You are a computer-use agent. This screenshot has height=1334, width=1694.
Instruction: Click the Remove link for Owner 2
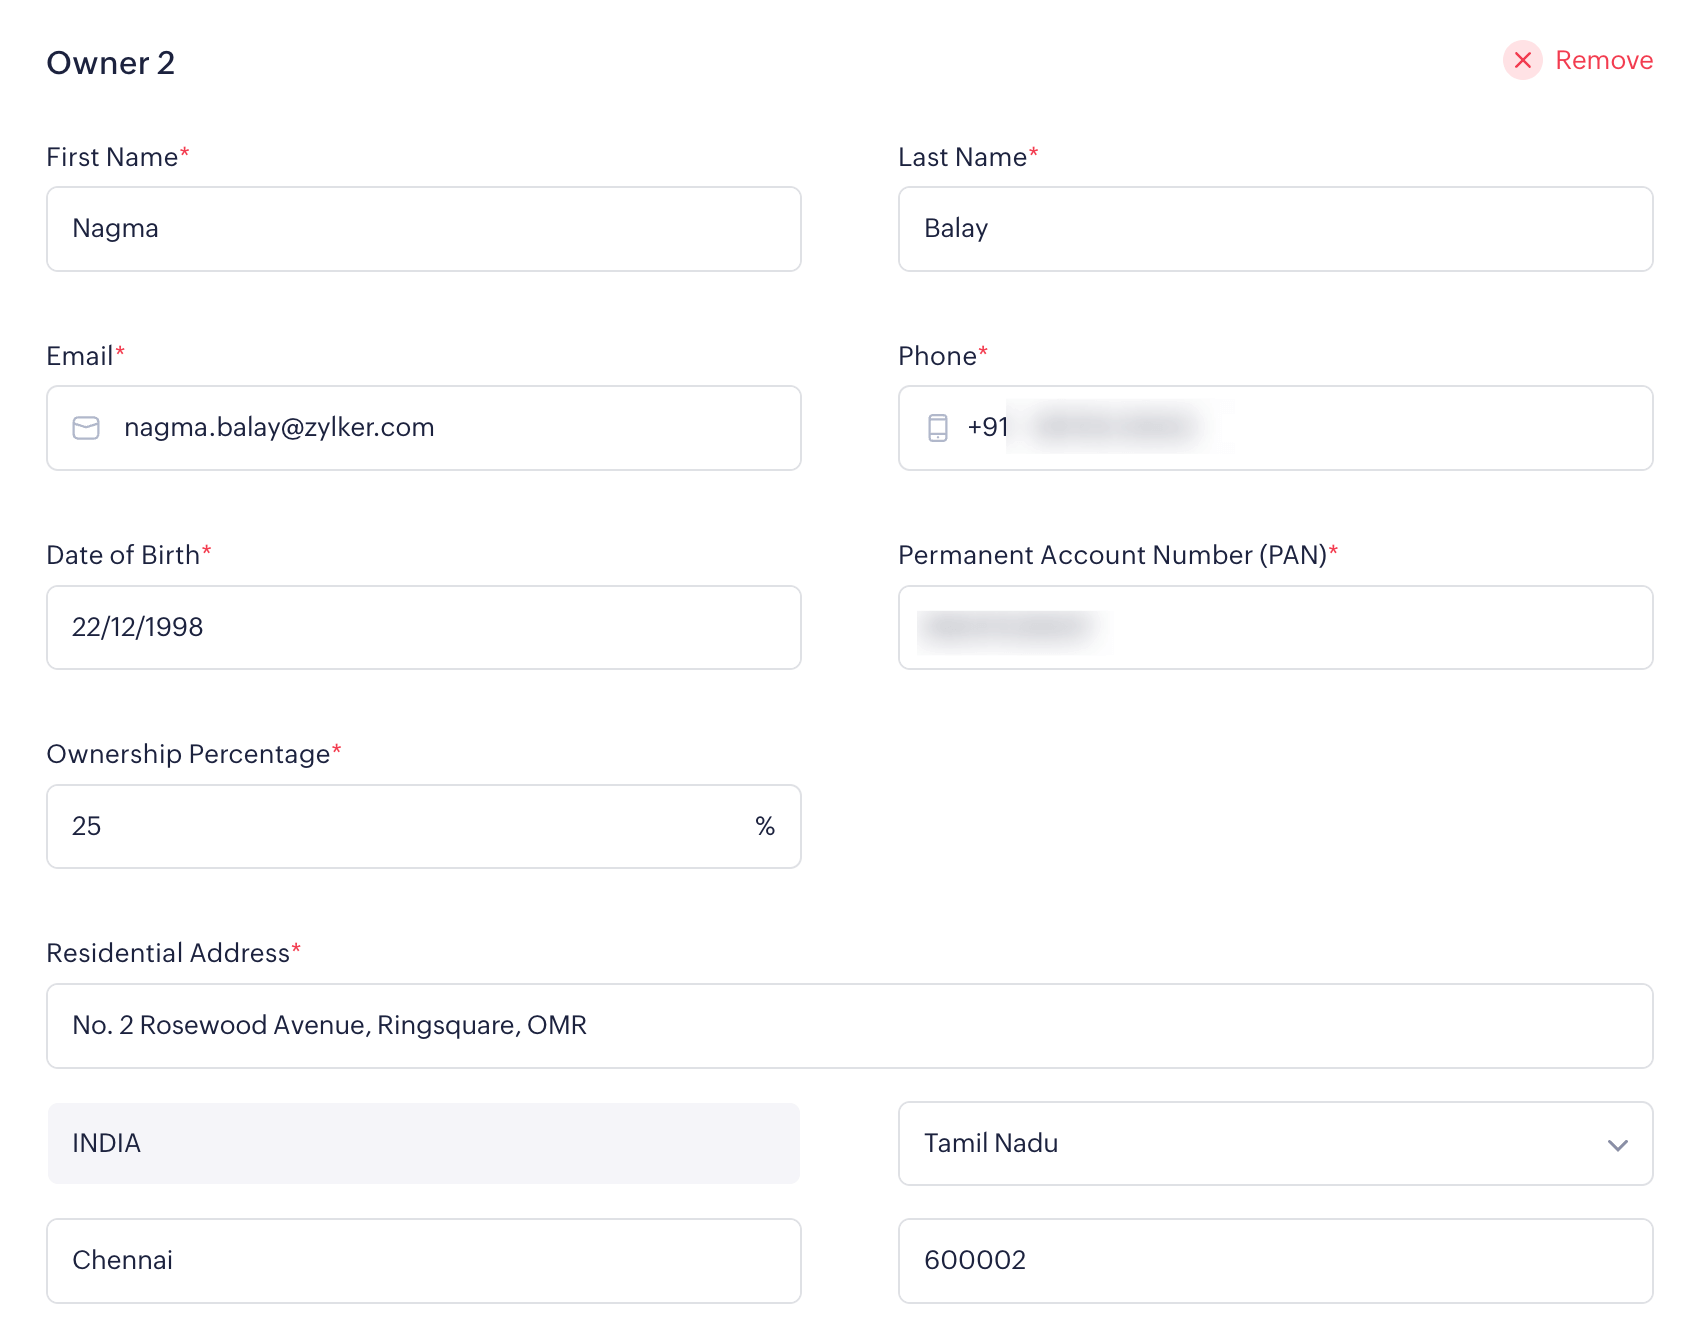pyautogui.click(x=1603, y=61)
